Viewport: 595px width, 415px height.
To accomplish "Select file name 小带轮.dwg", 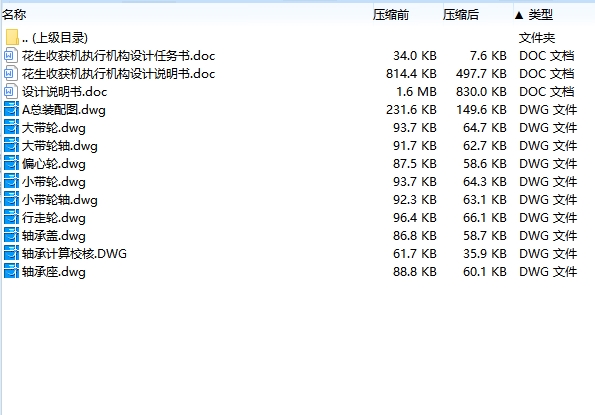I will click(54, 182).
